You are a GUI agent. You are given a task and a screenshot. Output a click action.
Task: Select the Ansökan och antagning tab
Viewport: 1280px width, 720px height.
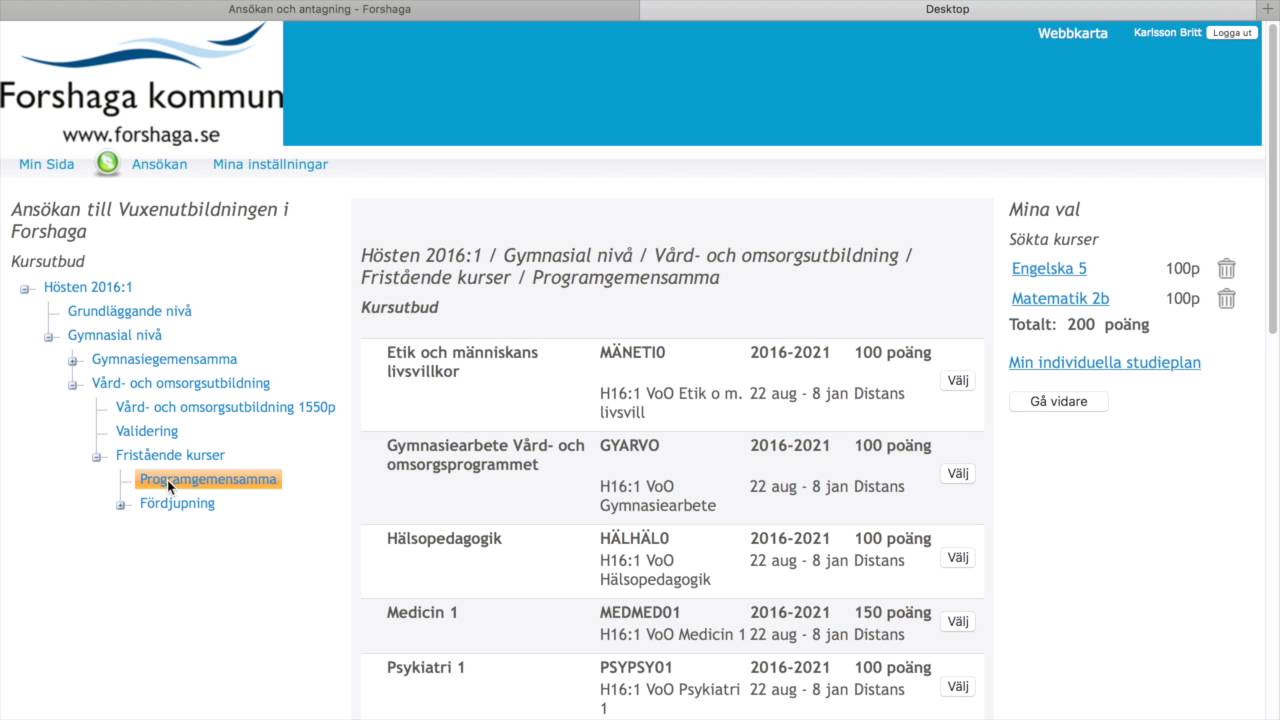point(319,9)
